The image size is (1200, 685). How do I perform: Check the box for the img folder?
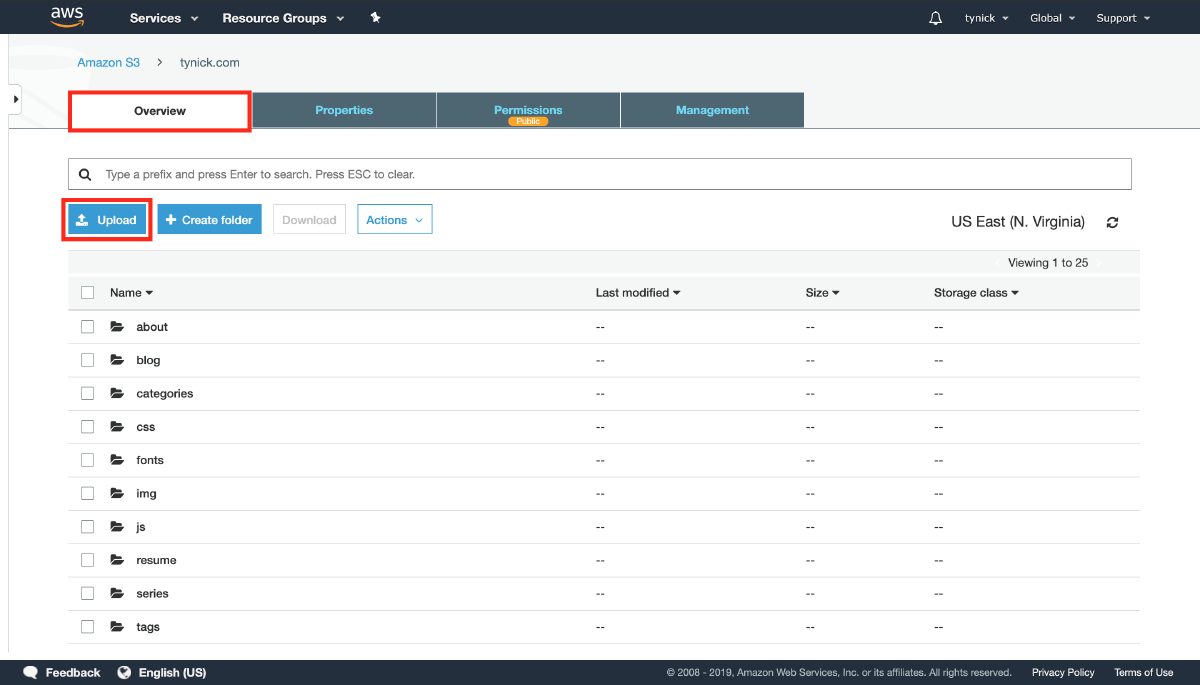pos(88,493)
